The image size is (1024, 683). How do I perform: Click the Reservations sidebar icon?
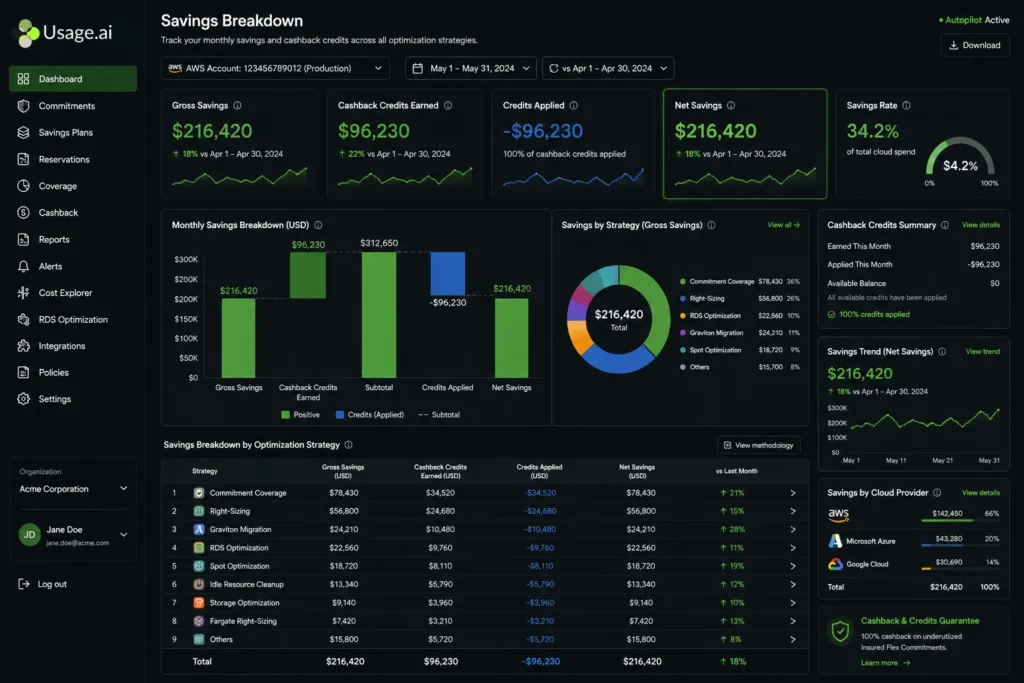point(24,159)
